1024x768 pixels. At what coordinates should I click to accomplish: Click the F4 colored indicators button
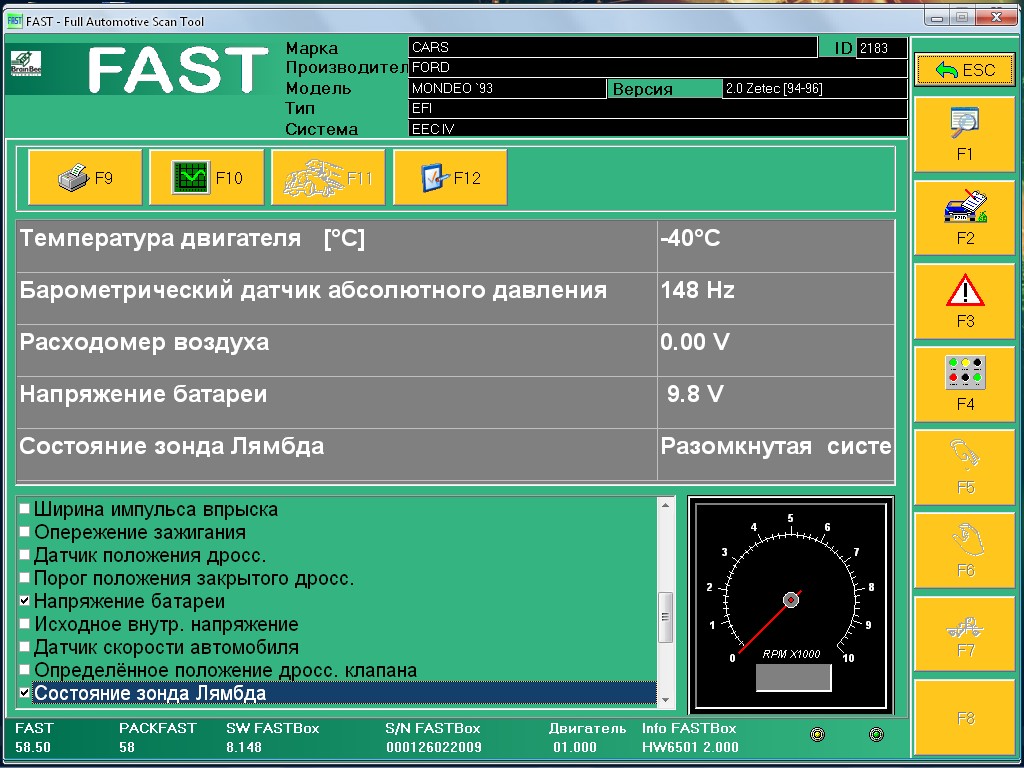point(965,383)
